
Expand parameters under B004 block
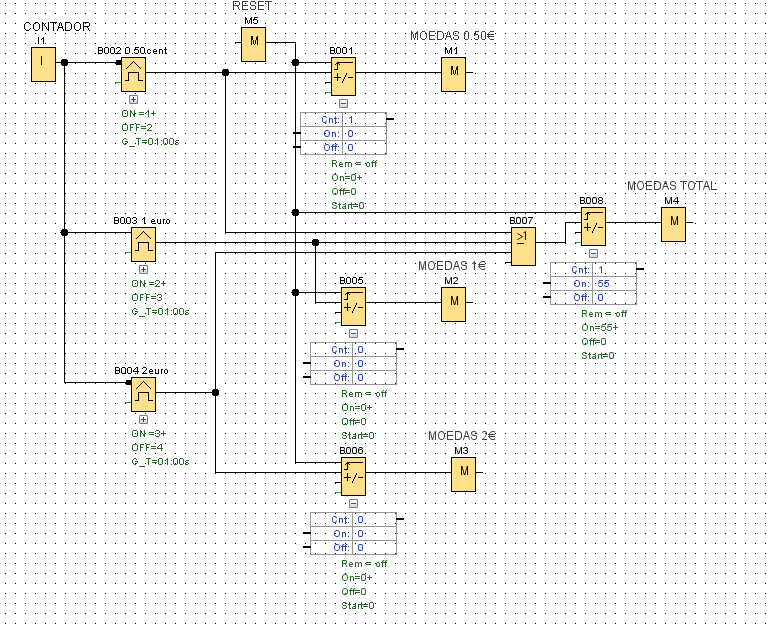click(143, 419)
